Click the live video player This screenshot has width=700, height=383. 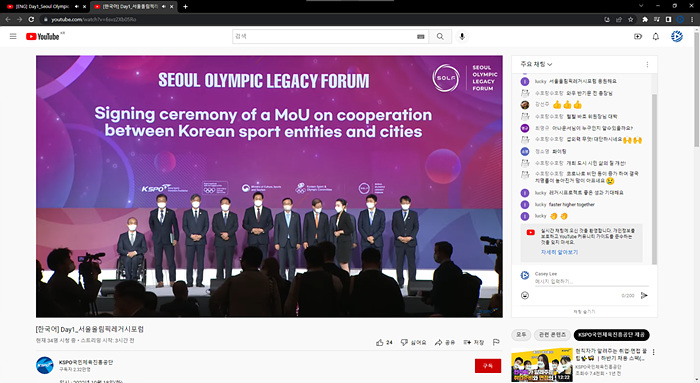(x=269, y=186)
